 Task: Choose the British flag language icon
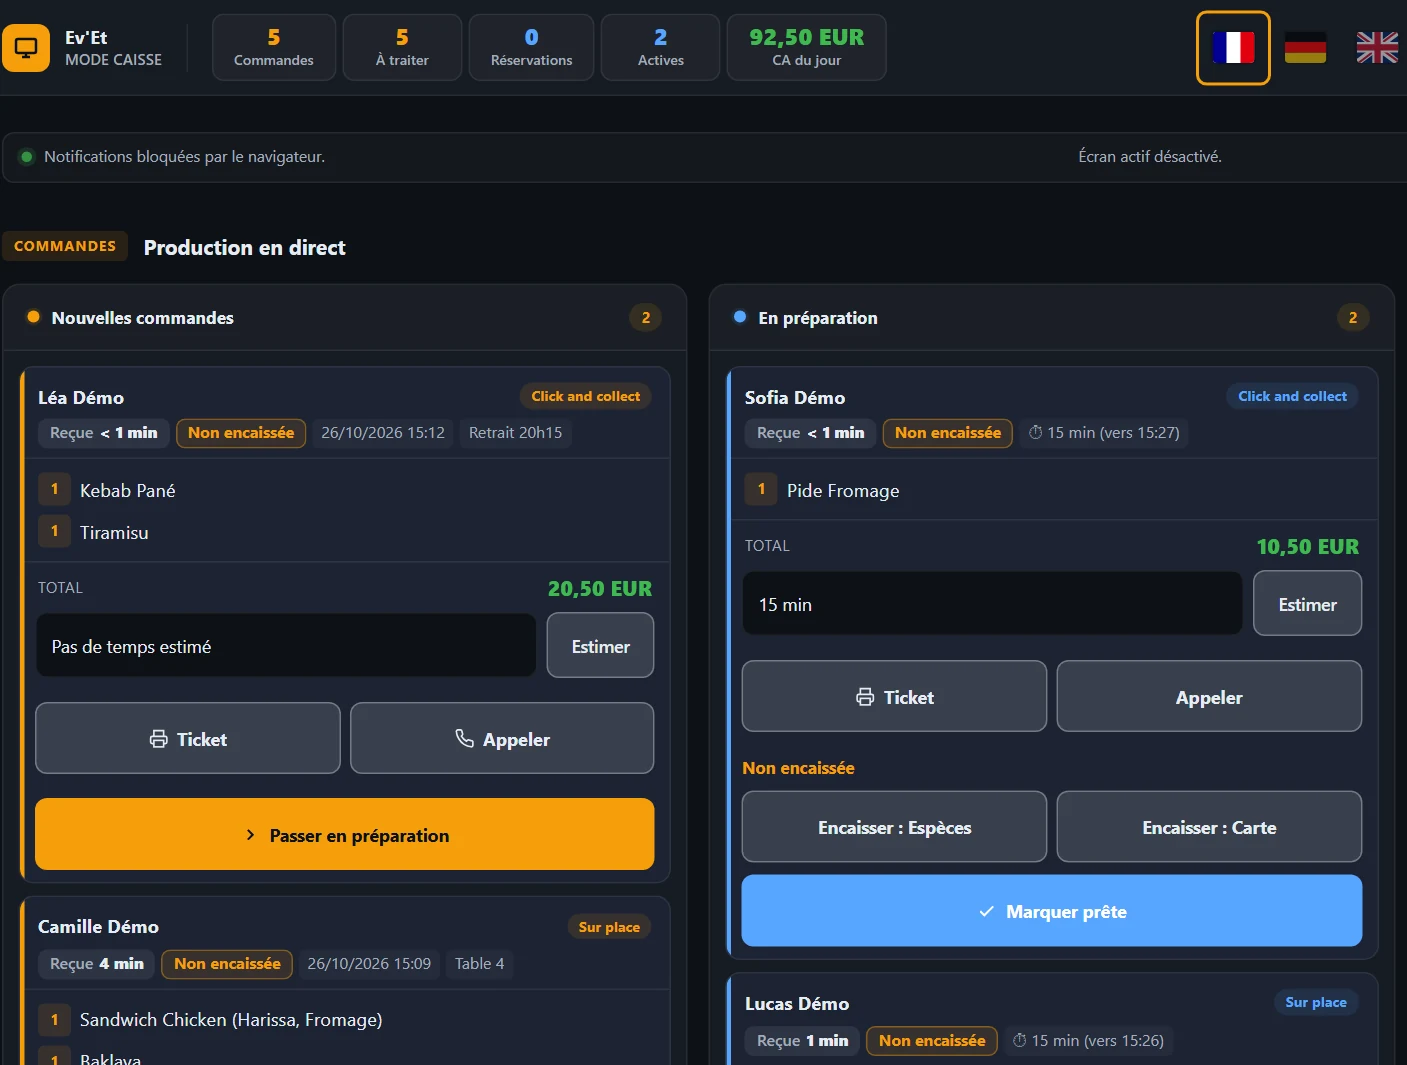pyautogui.click(x=1377, y=48)
